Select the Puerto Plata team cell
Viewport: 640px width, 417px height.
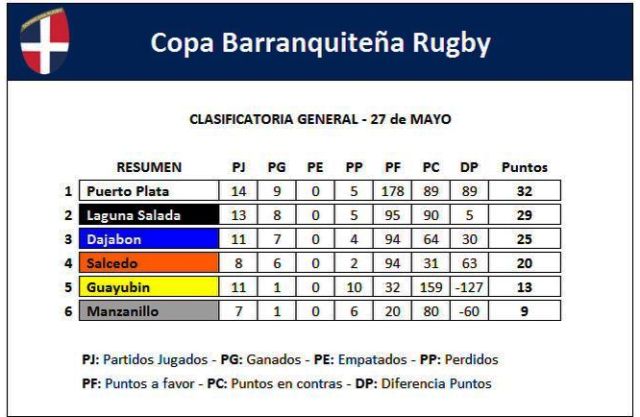point(149,191)
